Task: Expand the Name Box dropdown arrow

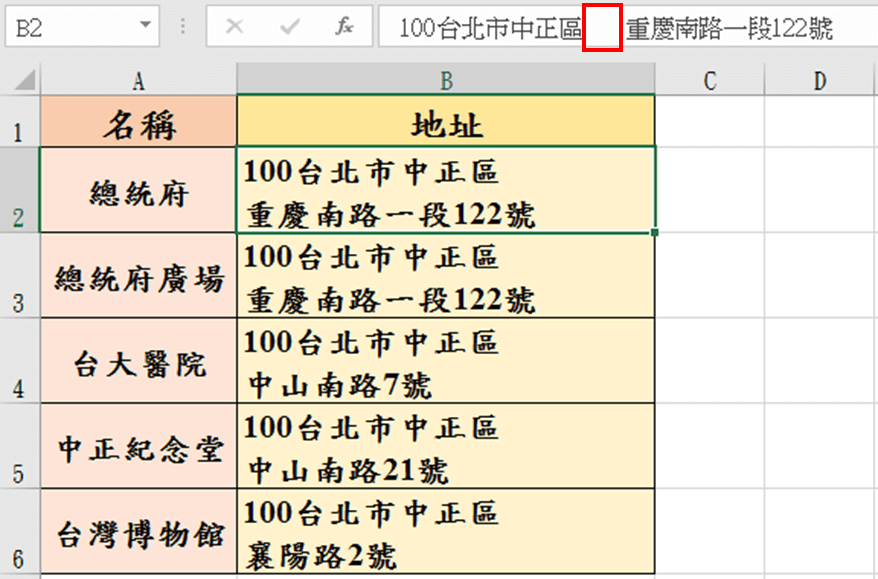Action: click(x=147, y=27)
